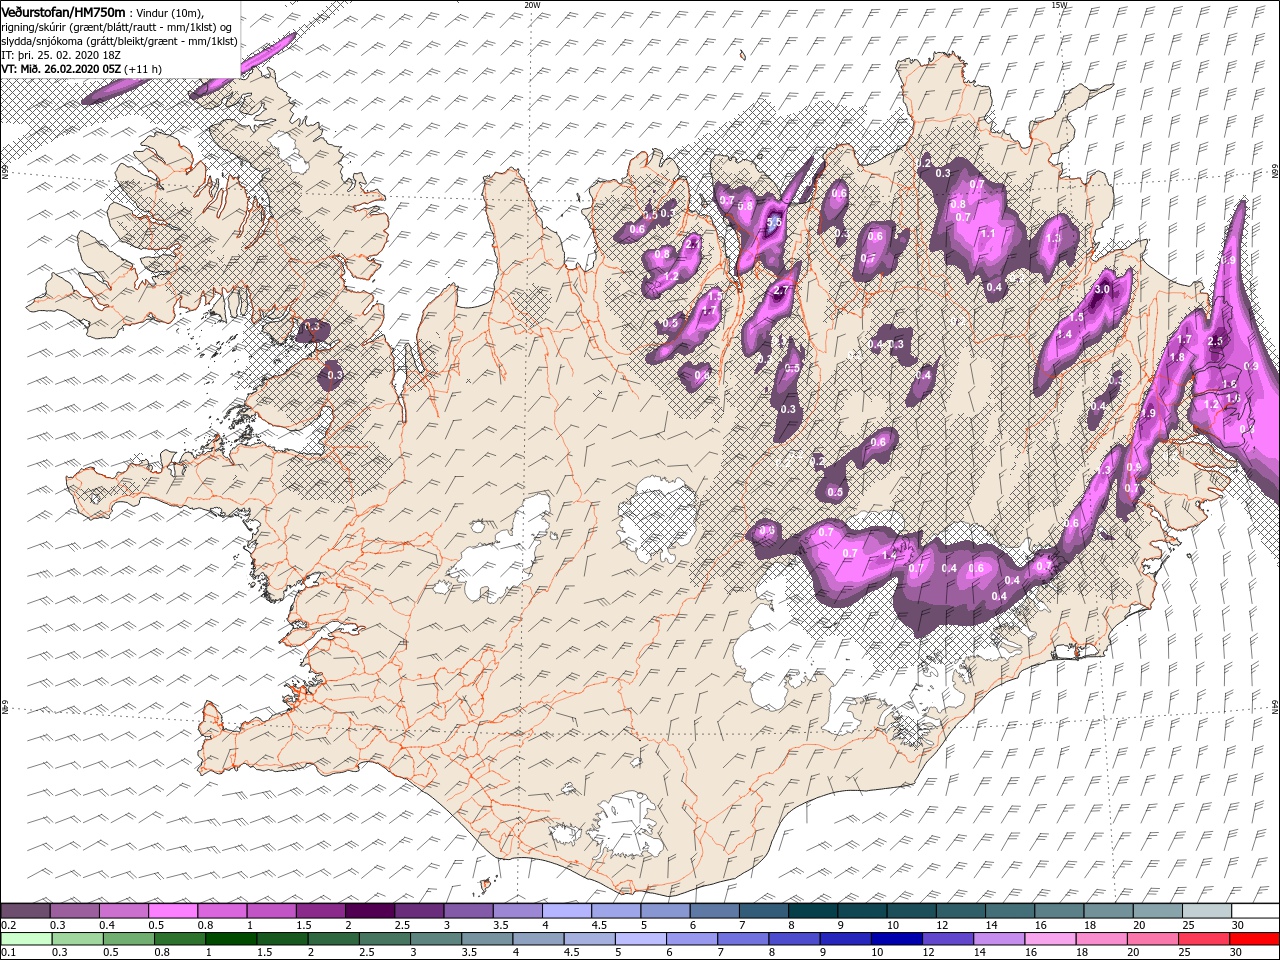Click the 'Veðurstofan/HM750m' title text

tap(64, 11)
